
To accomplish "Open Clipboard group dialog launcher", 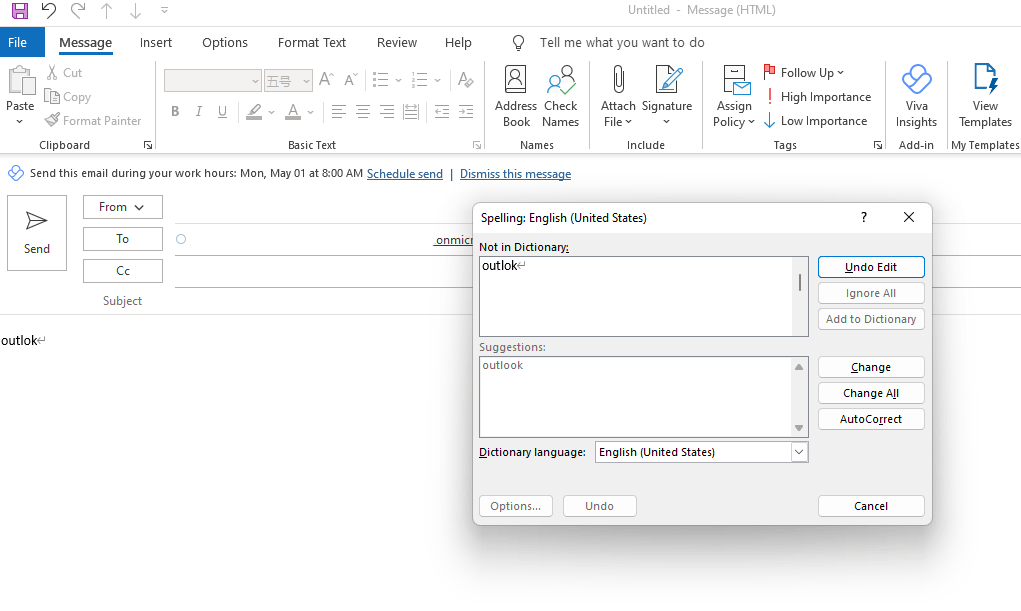I will pos(148,145).
